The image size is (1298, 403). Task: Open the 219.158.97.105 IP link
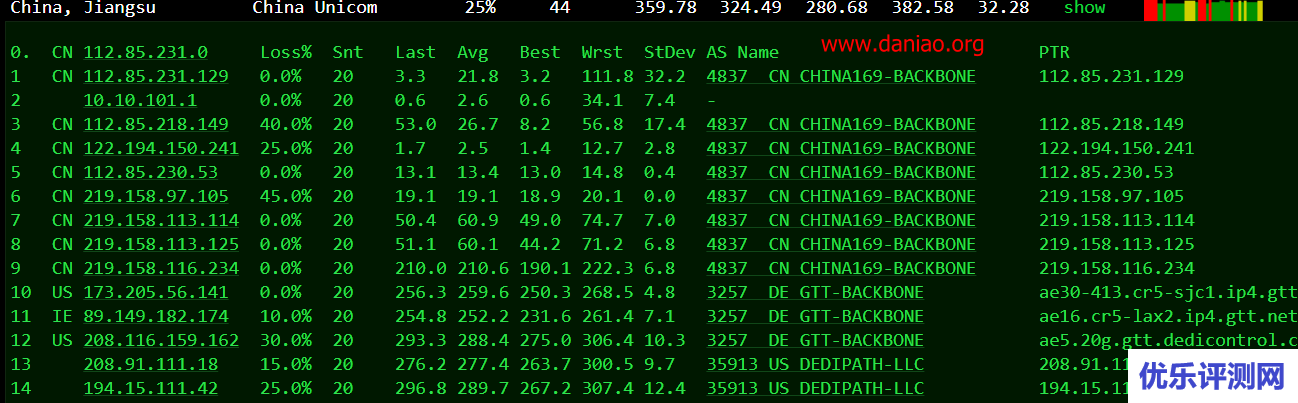(x=156, y=196)
